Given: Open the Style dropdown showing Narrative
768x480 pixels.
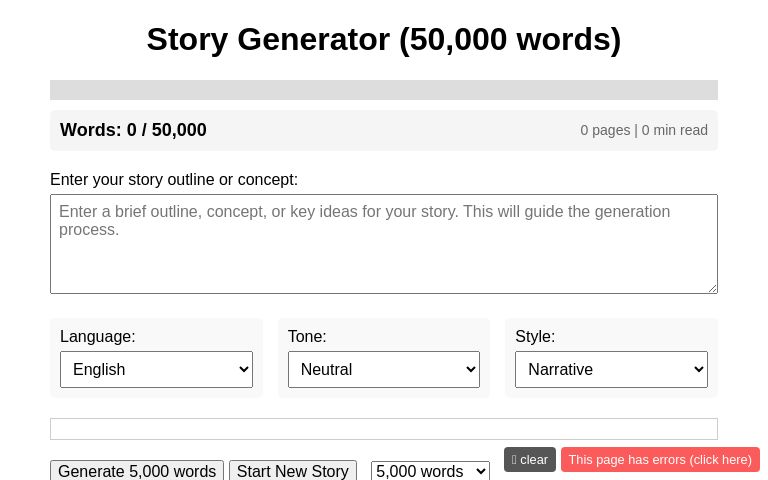Looking at the screenshot, I should (x=611, y=369).
